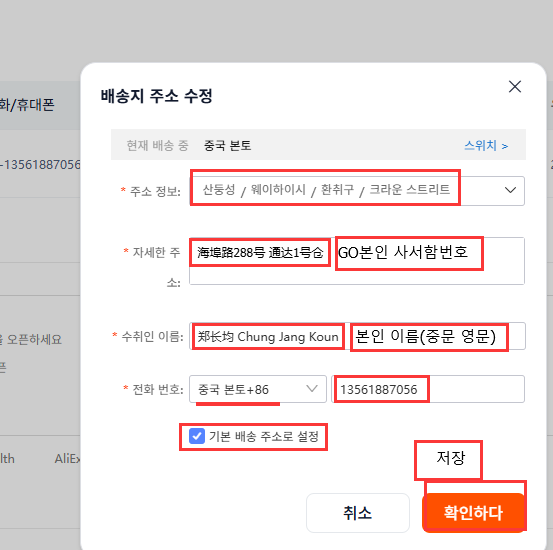Click the 취소 button

pyautogui.click(x=358, y=513)
